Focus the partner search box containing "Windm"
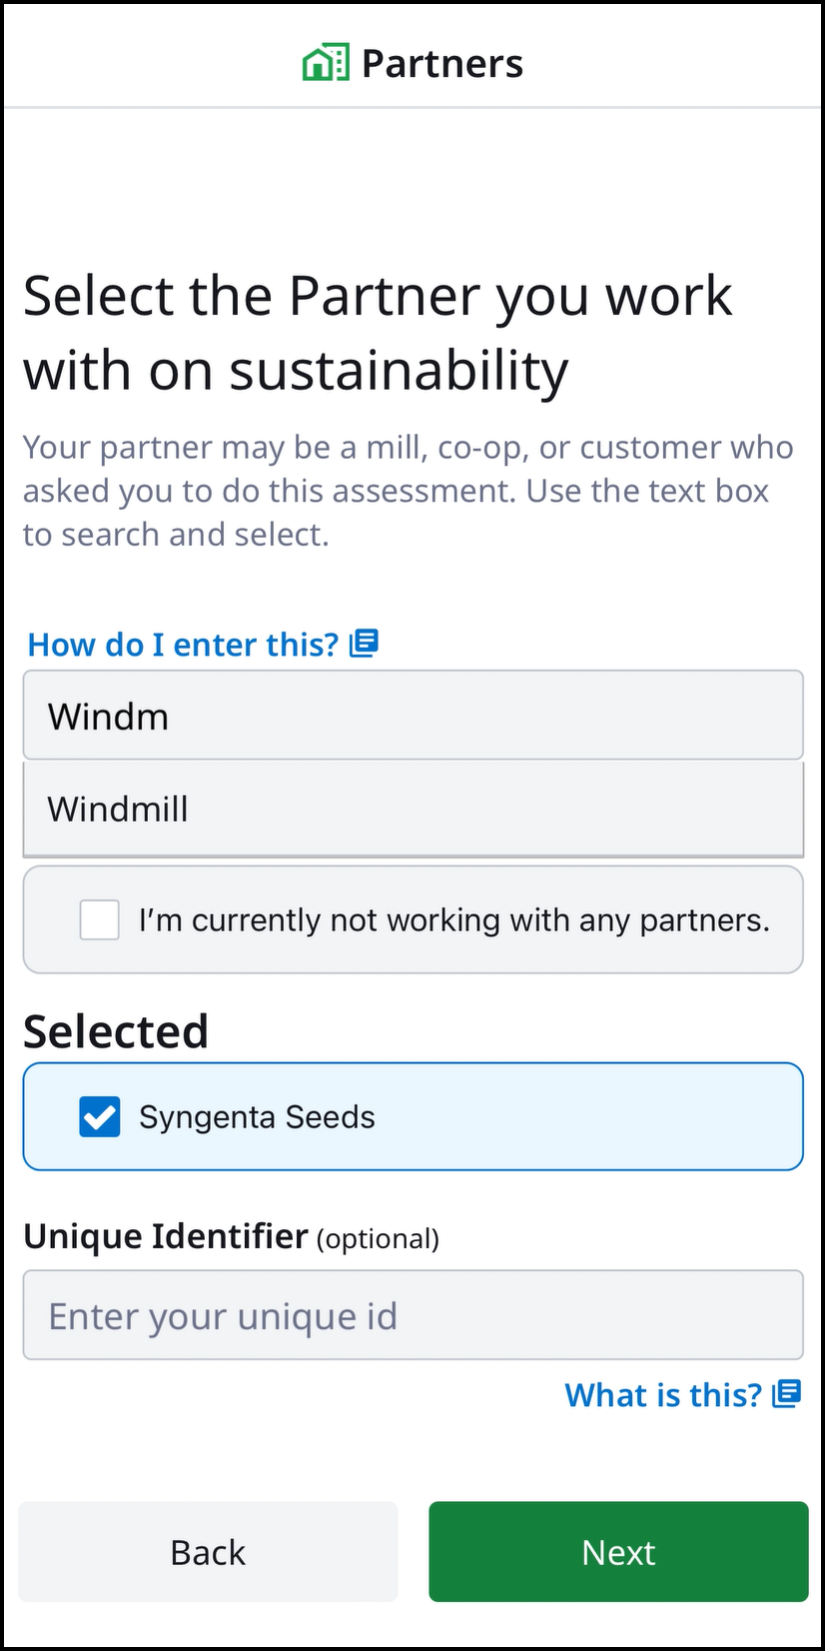 (x=412, y=716)
